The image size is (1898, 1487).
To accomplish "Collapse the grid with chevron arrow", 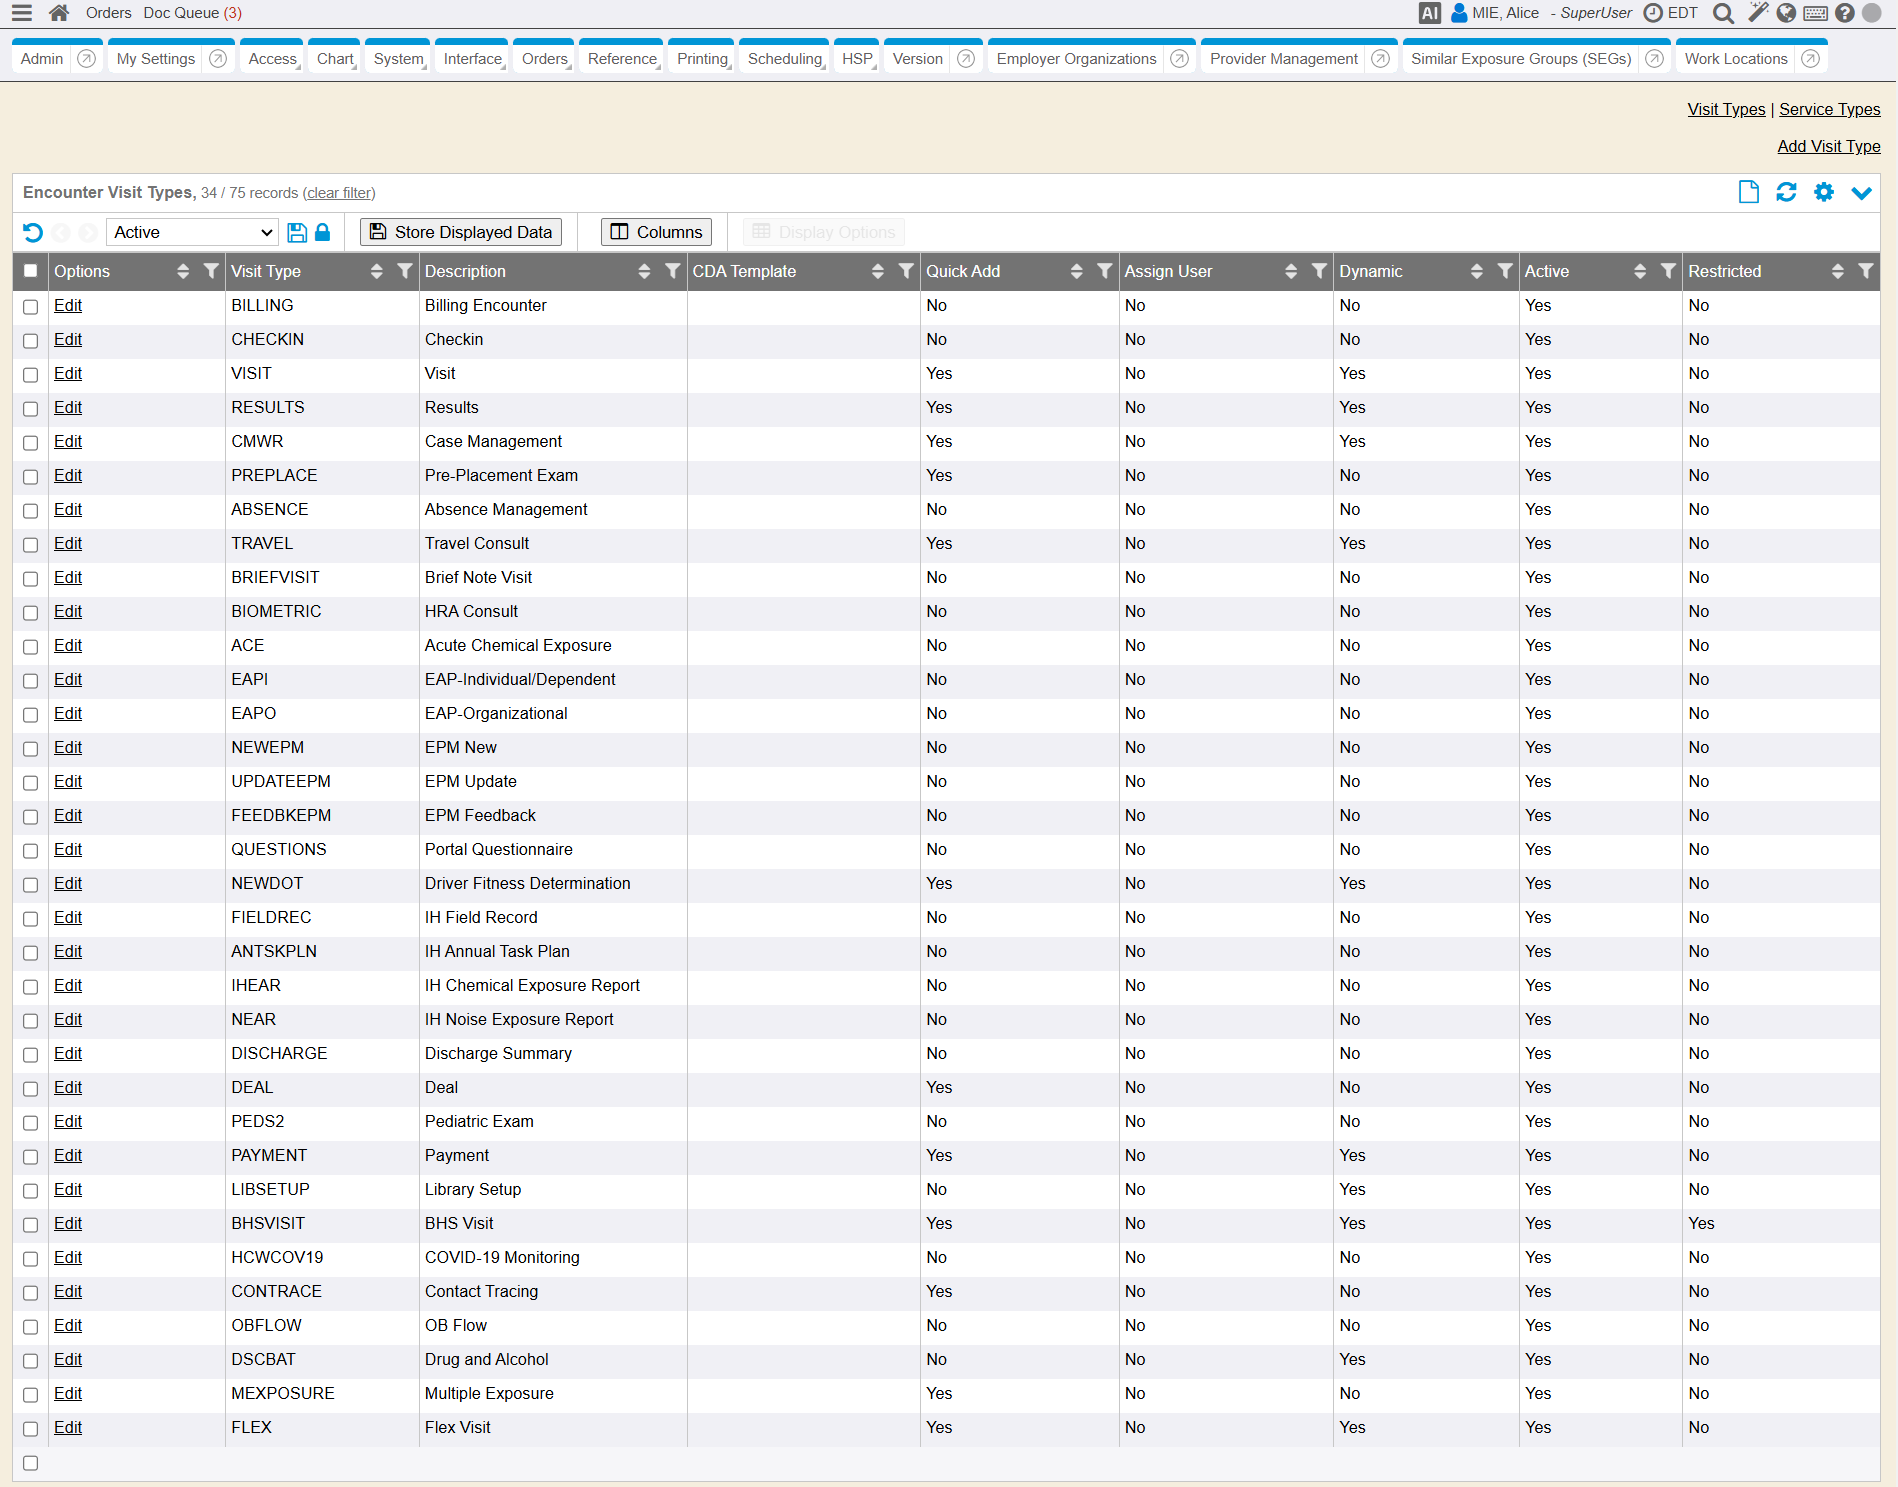I will [1861, 192].
